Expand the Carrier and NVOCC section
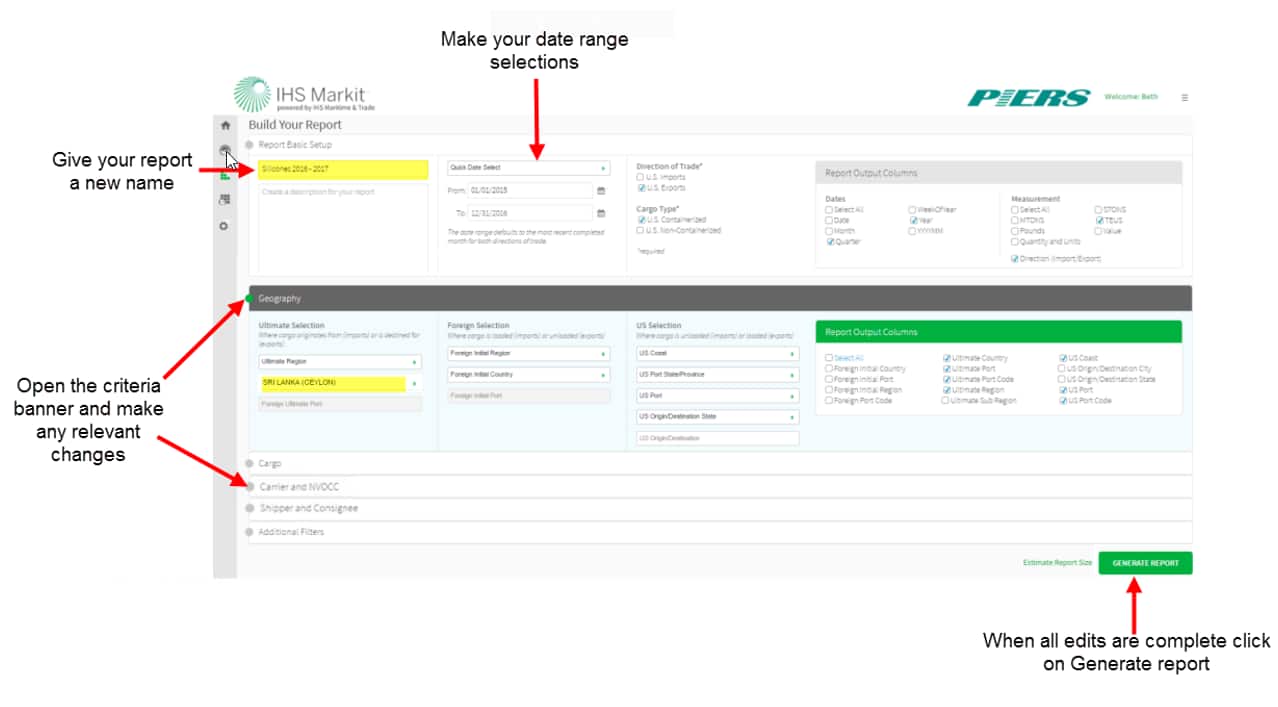 point(720,487)
